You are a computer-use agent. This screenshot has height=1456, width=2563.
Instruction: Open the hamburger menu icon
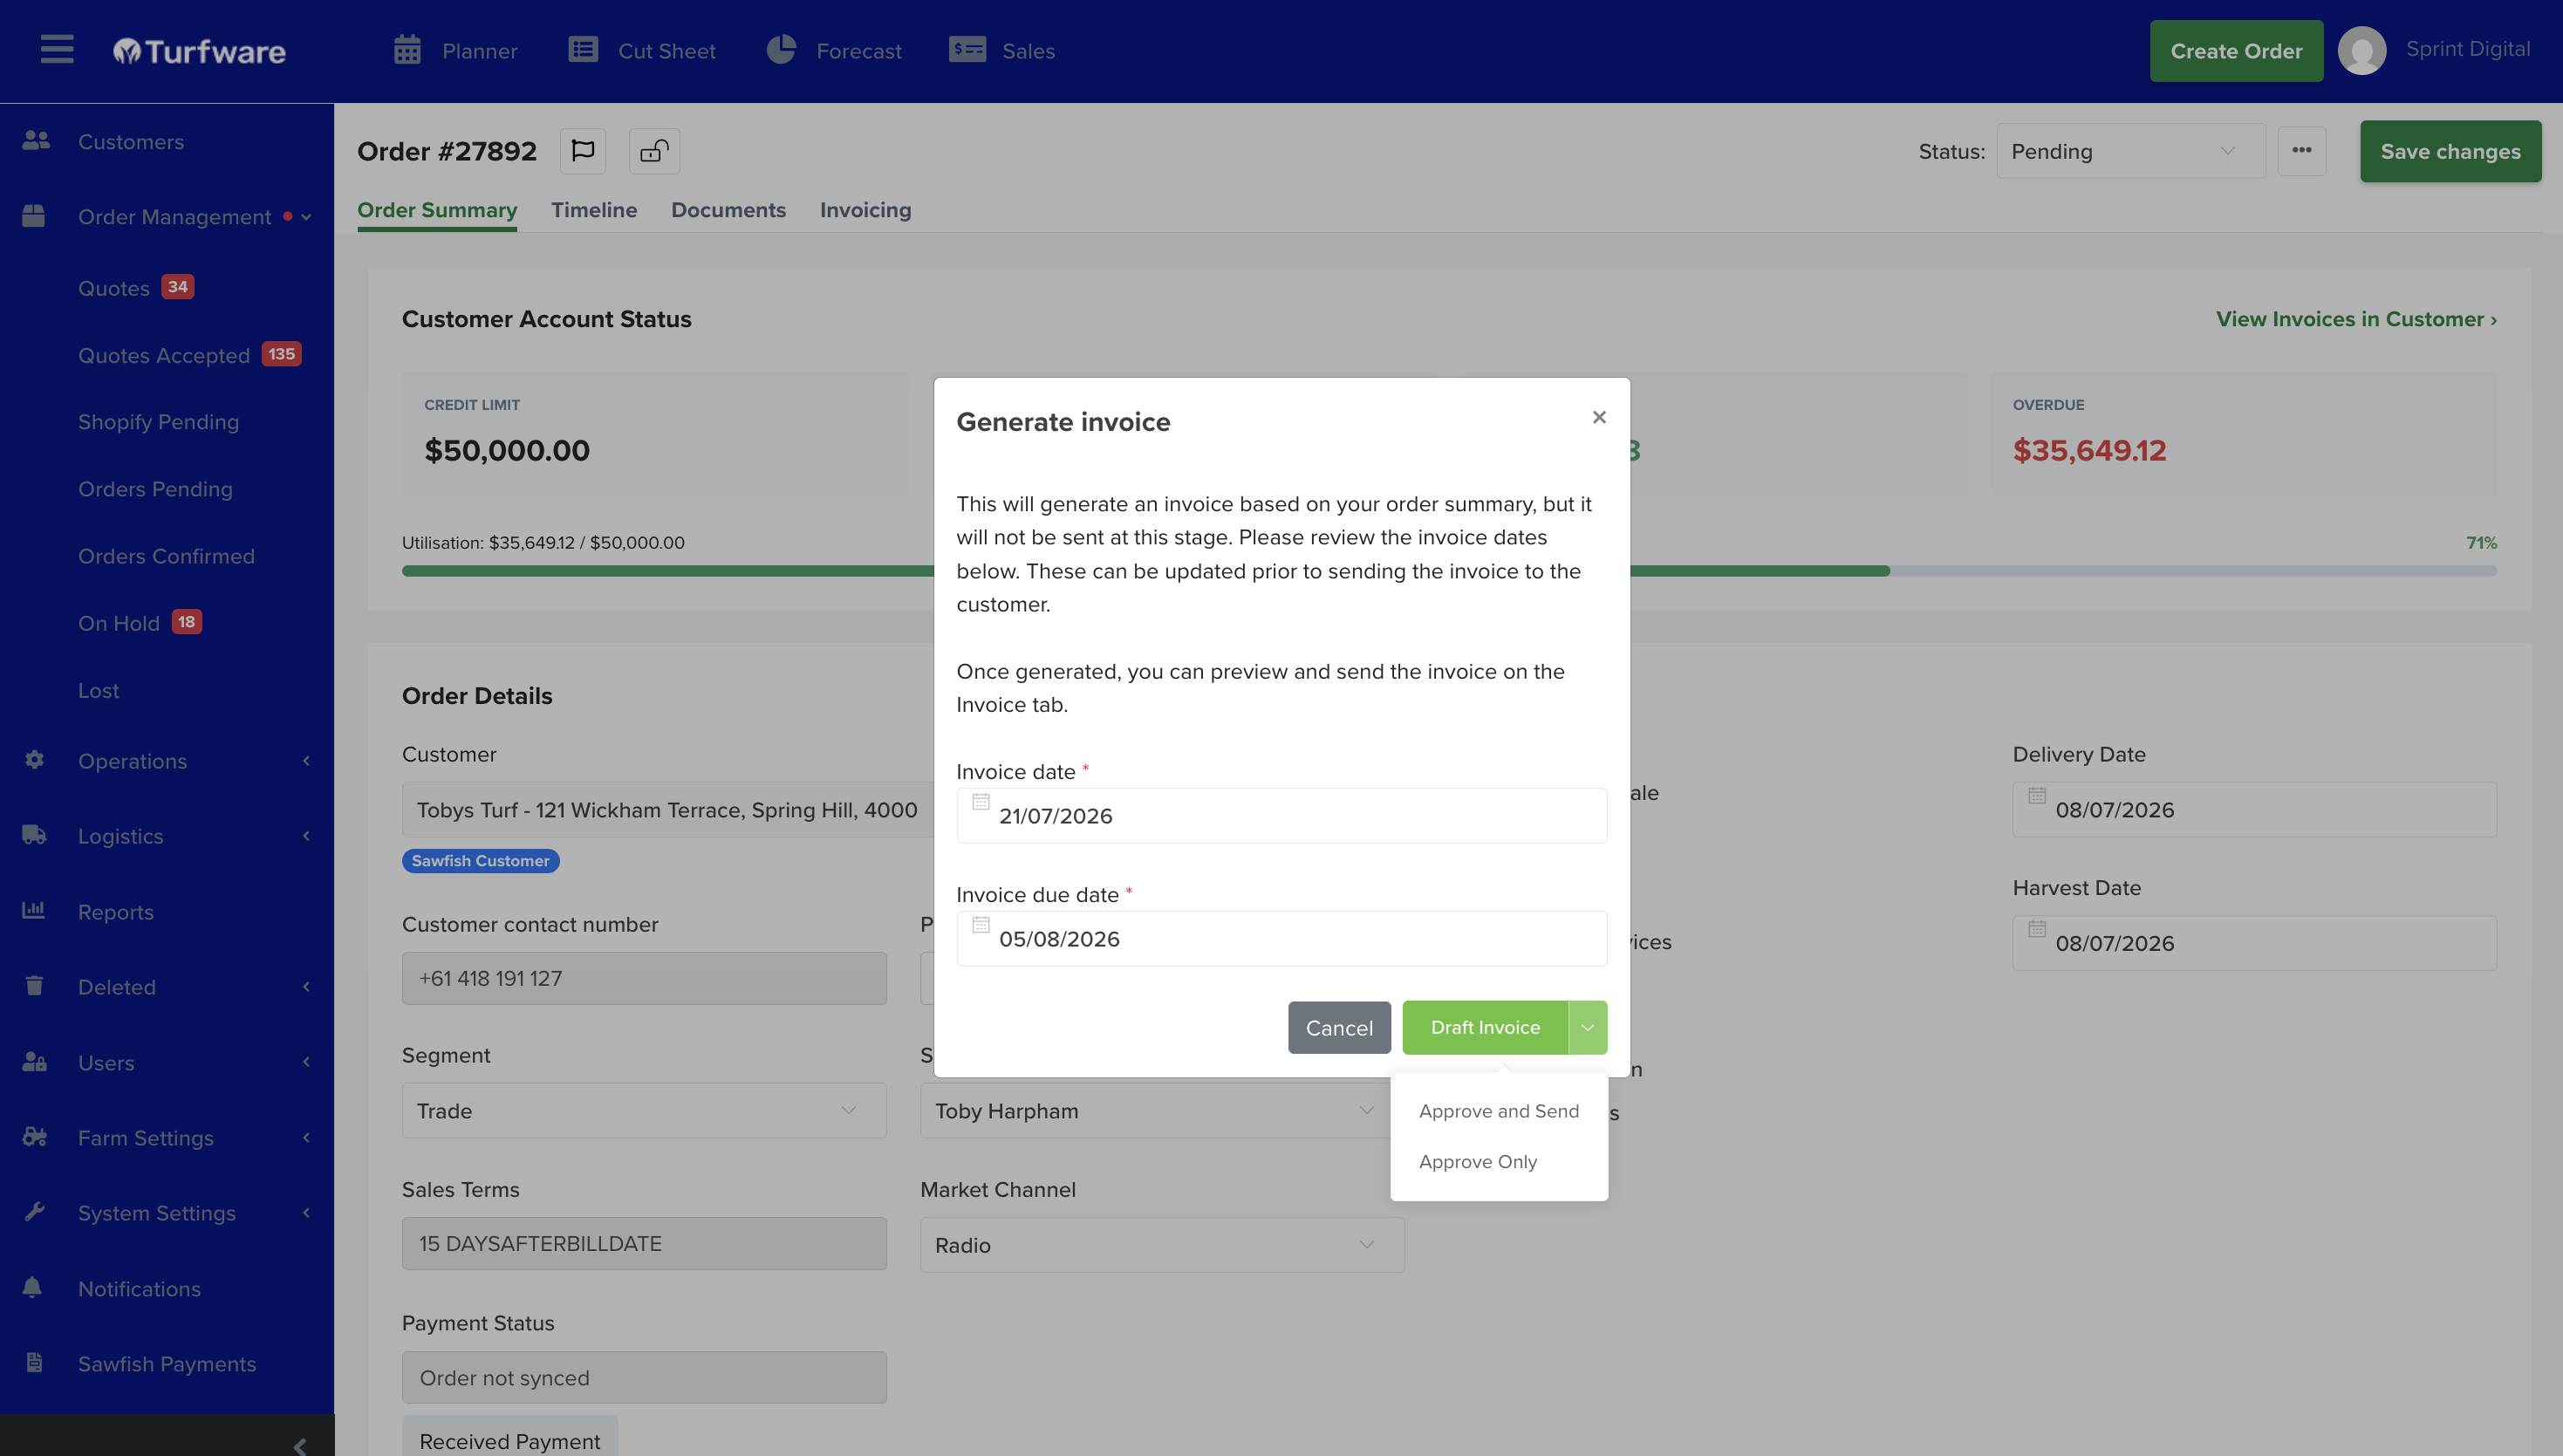tap(57, 49)
